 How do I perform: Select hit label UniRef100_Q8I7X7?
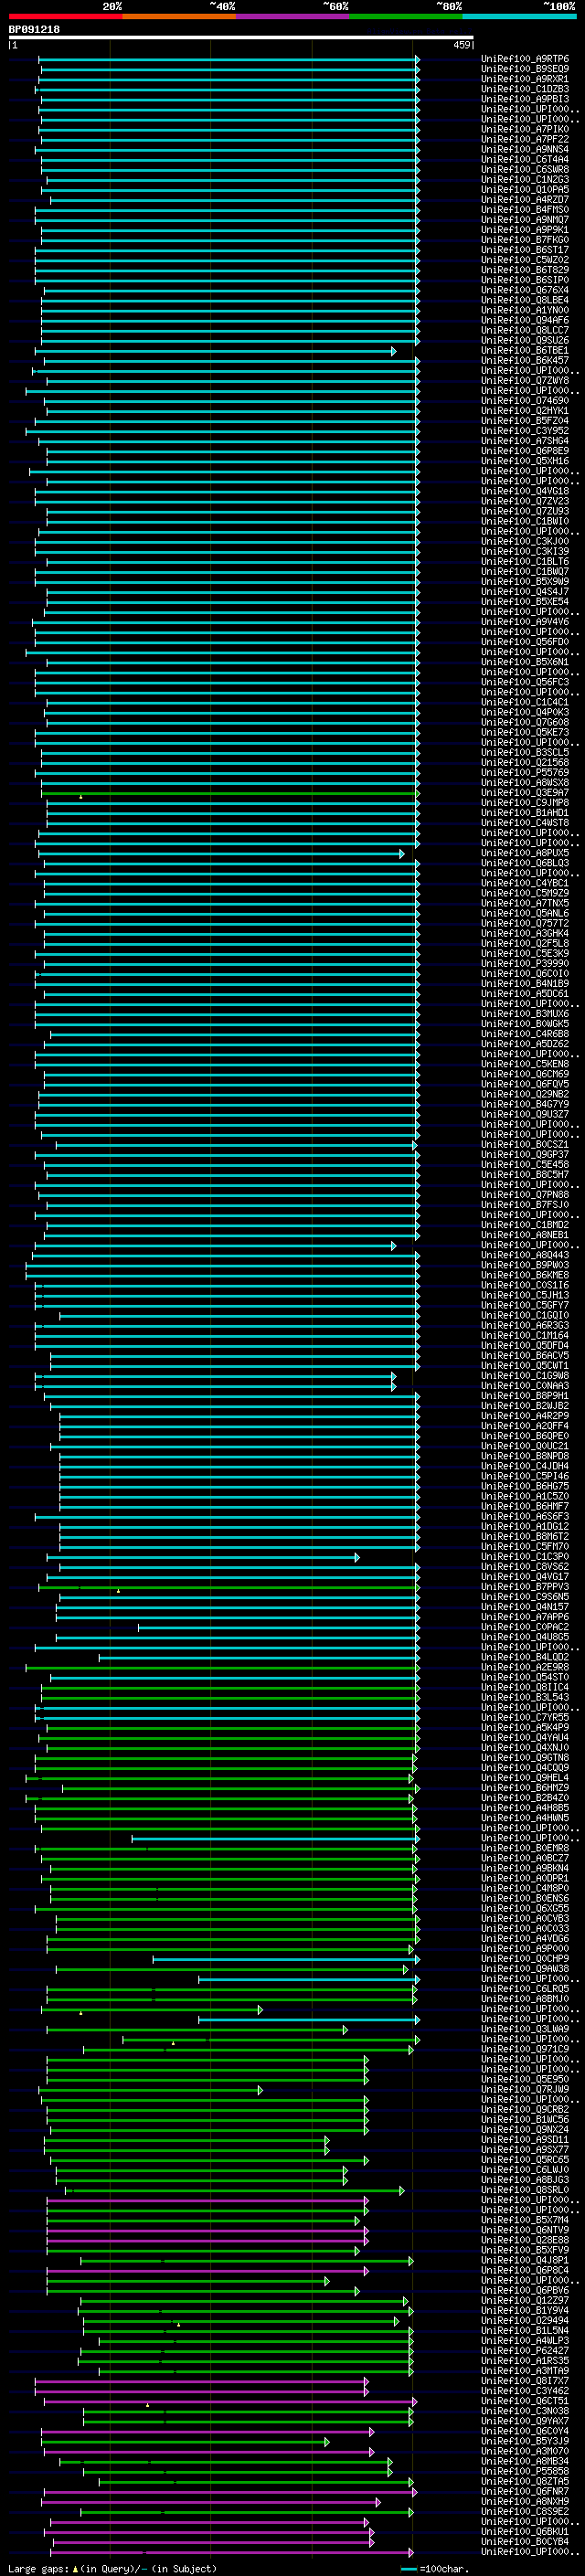(x=525, y=2381)
